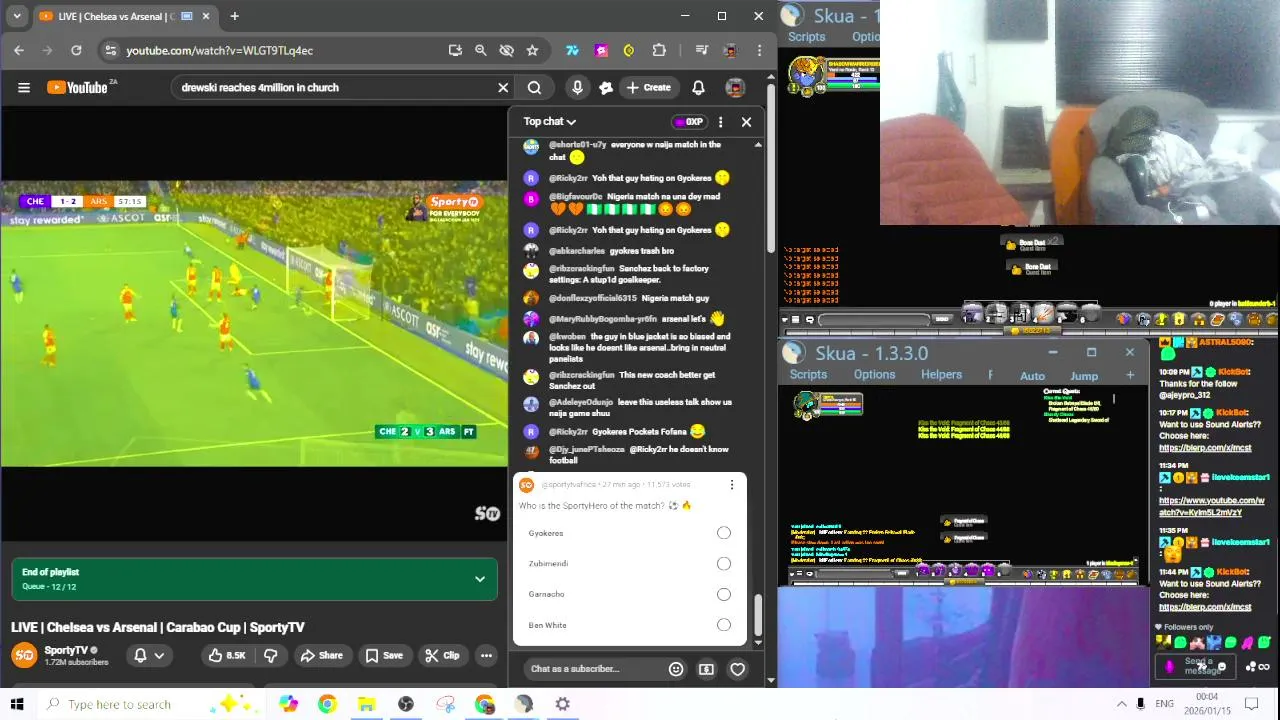This screenshot has width=1280, height=720.
Task: Click YouTube search input field
Action: (x=335, y=87)
